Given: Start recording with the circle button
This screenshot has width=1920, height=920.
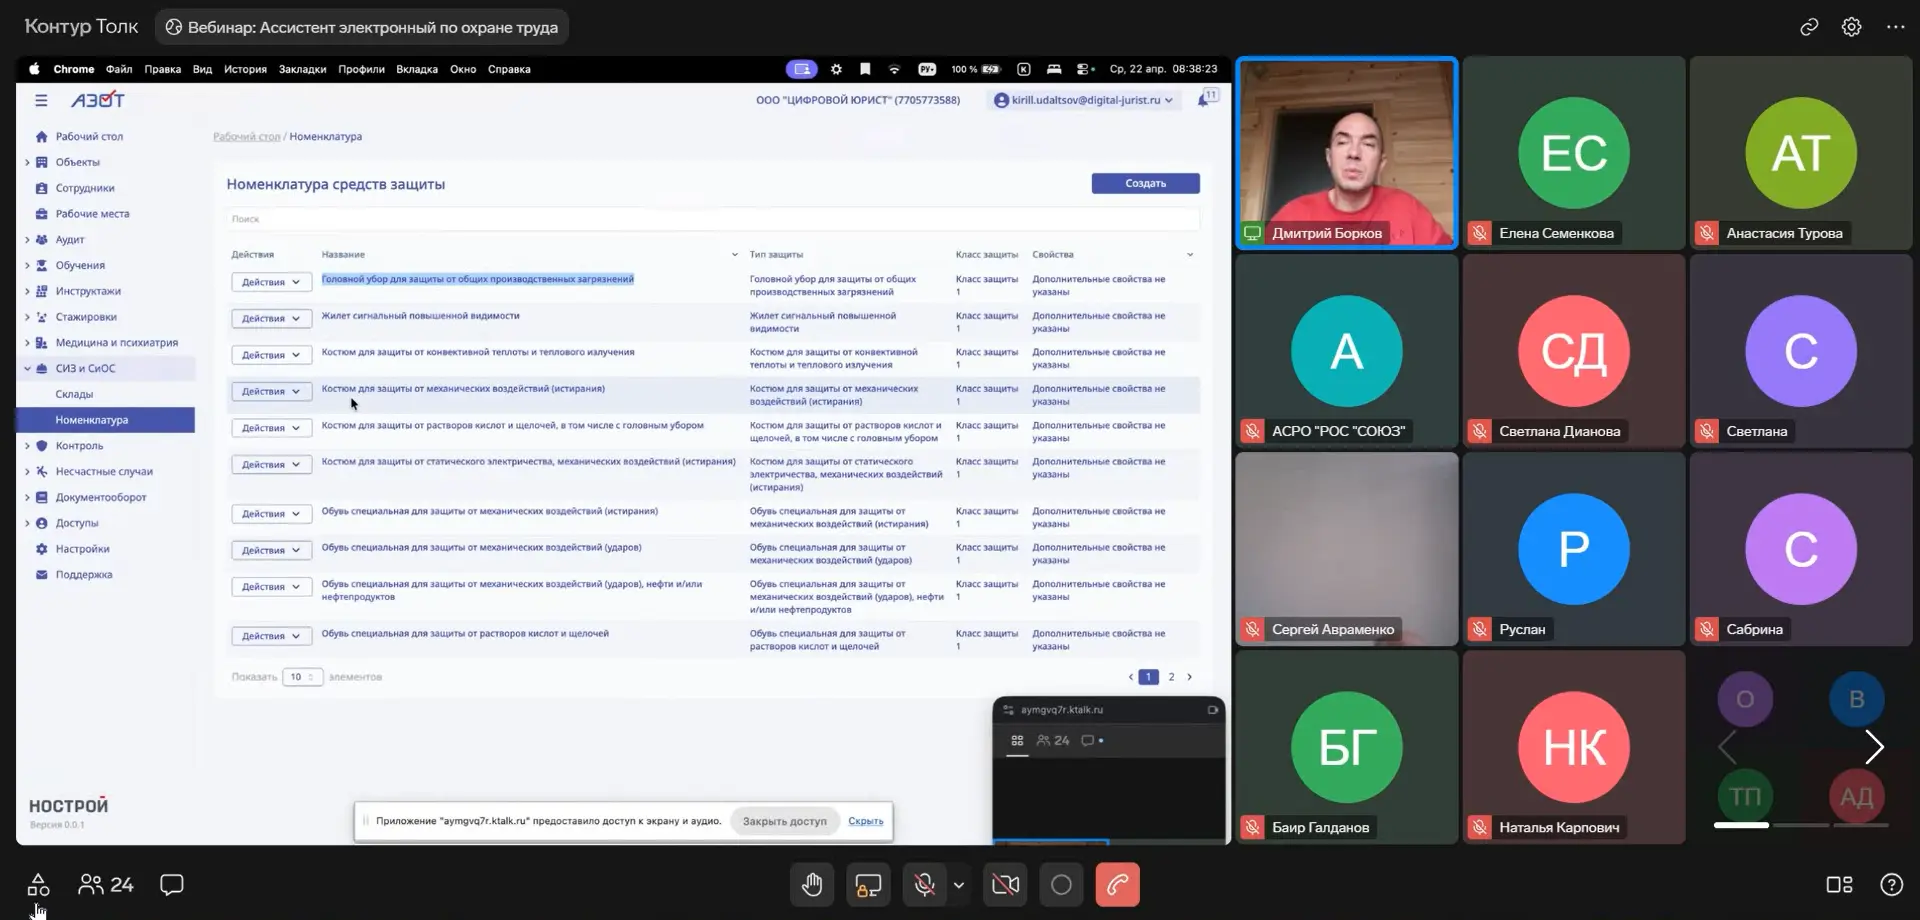Looking at the screenshot, I should (x=1061, y=885).
